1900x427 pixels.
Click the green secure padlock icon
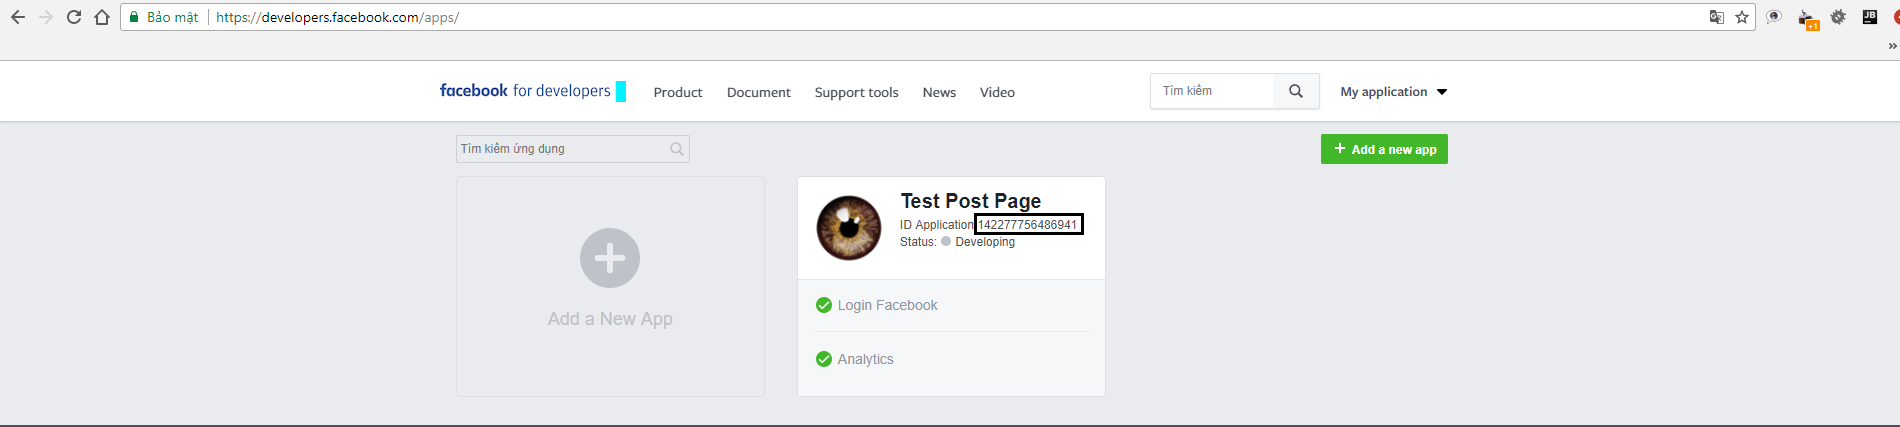(x=134, y=17)
